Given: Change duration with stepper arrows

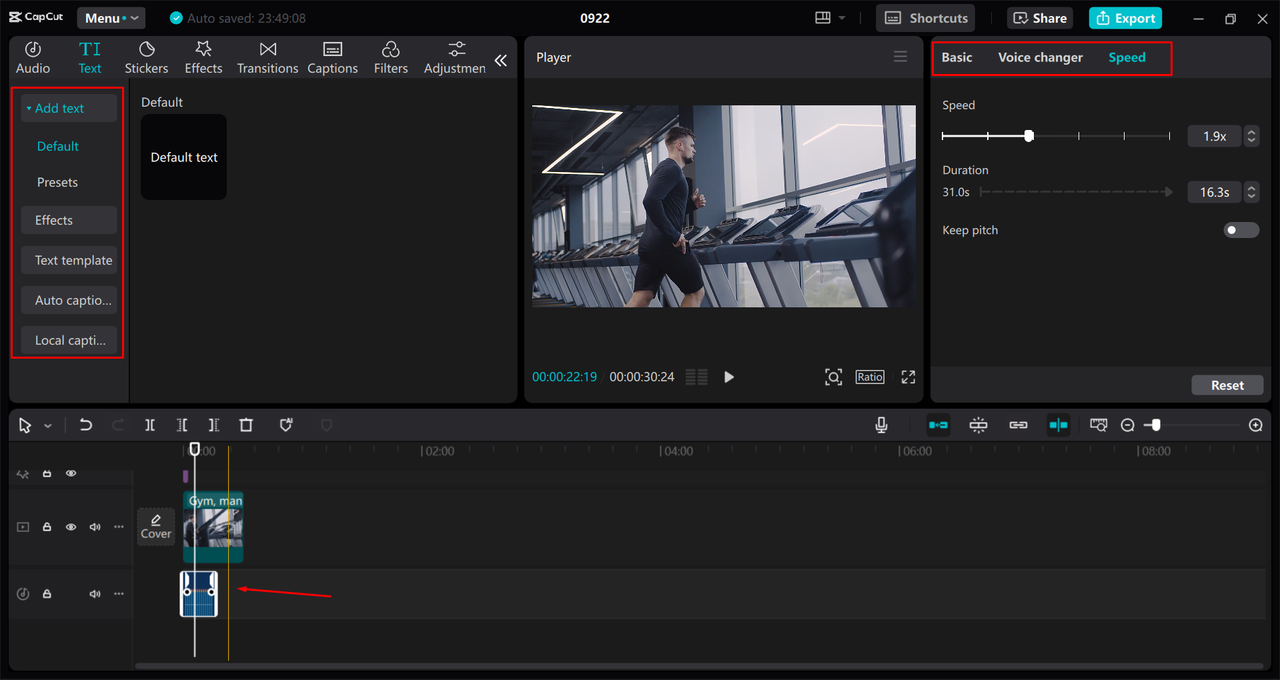Looking at the screenshot, I should pyautogui.click(x=1252, y=192).
